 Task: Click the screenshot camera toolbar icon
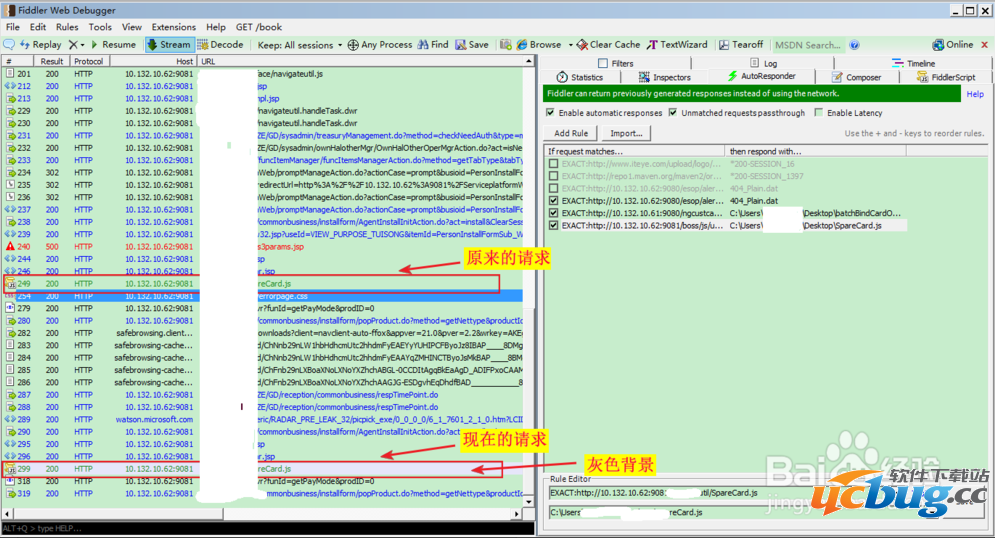[506, 44]
